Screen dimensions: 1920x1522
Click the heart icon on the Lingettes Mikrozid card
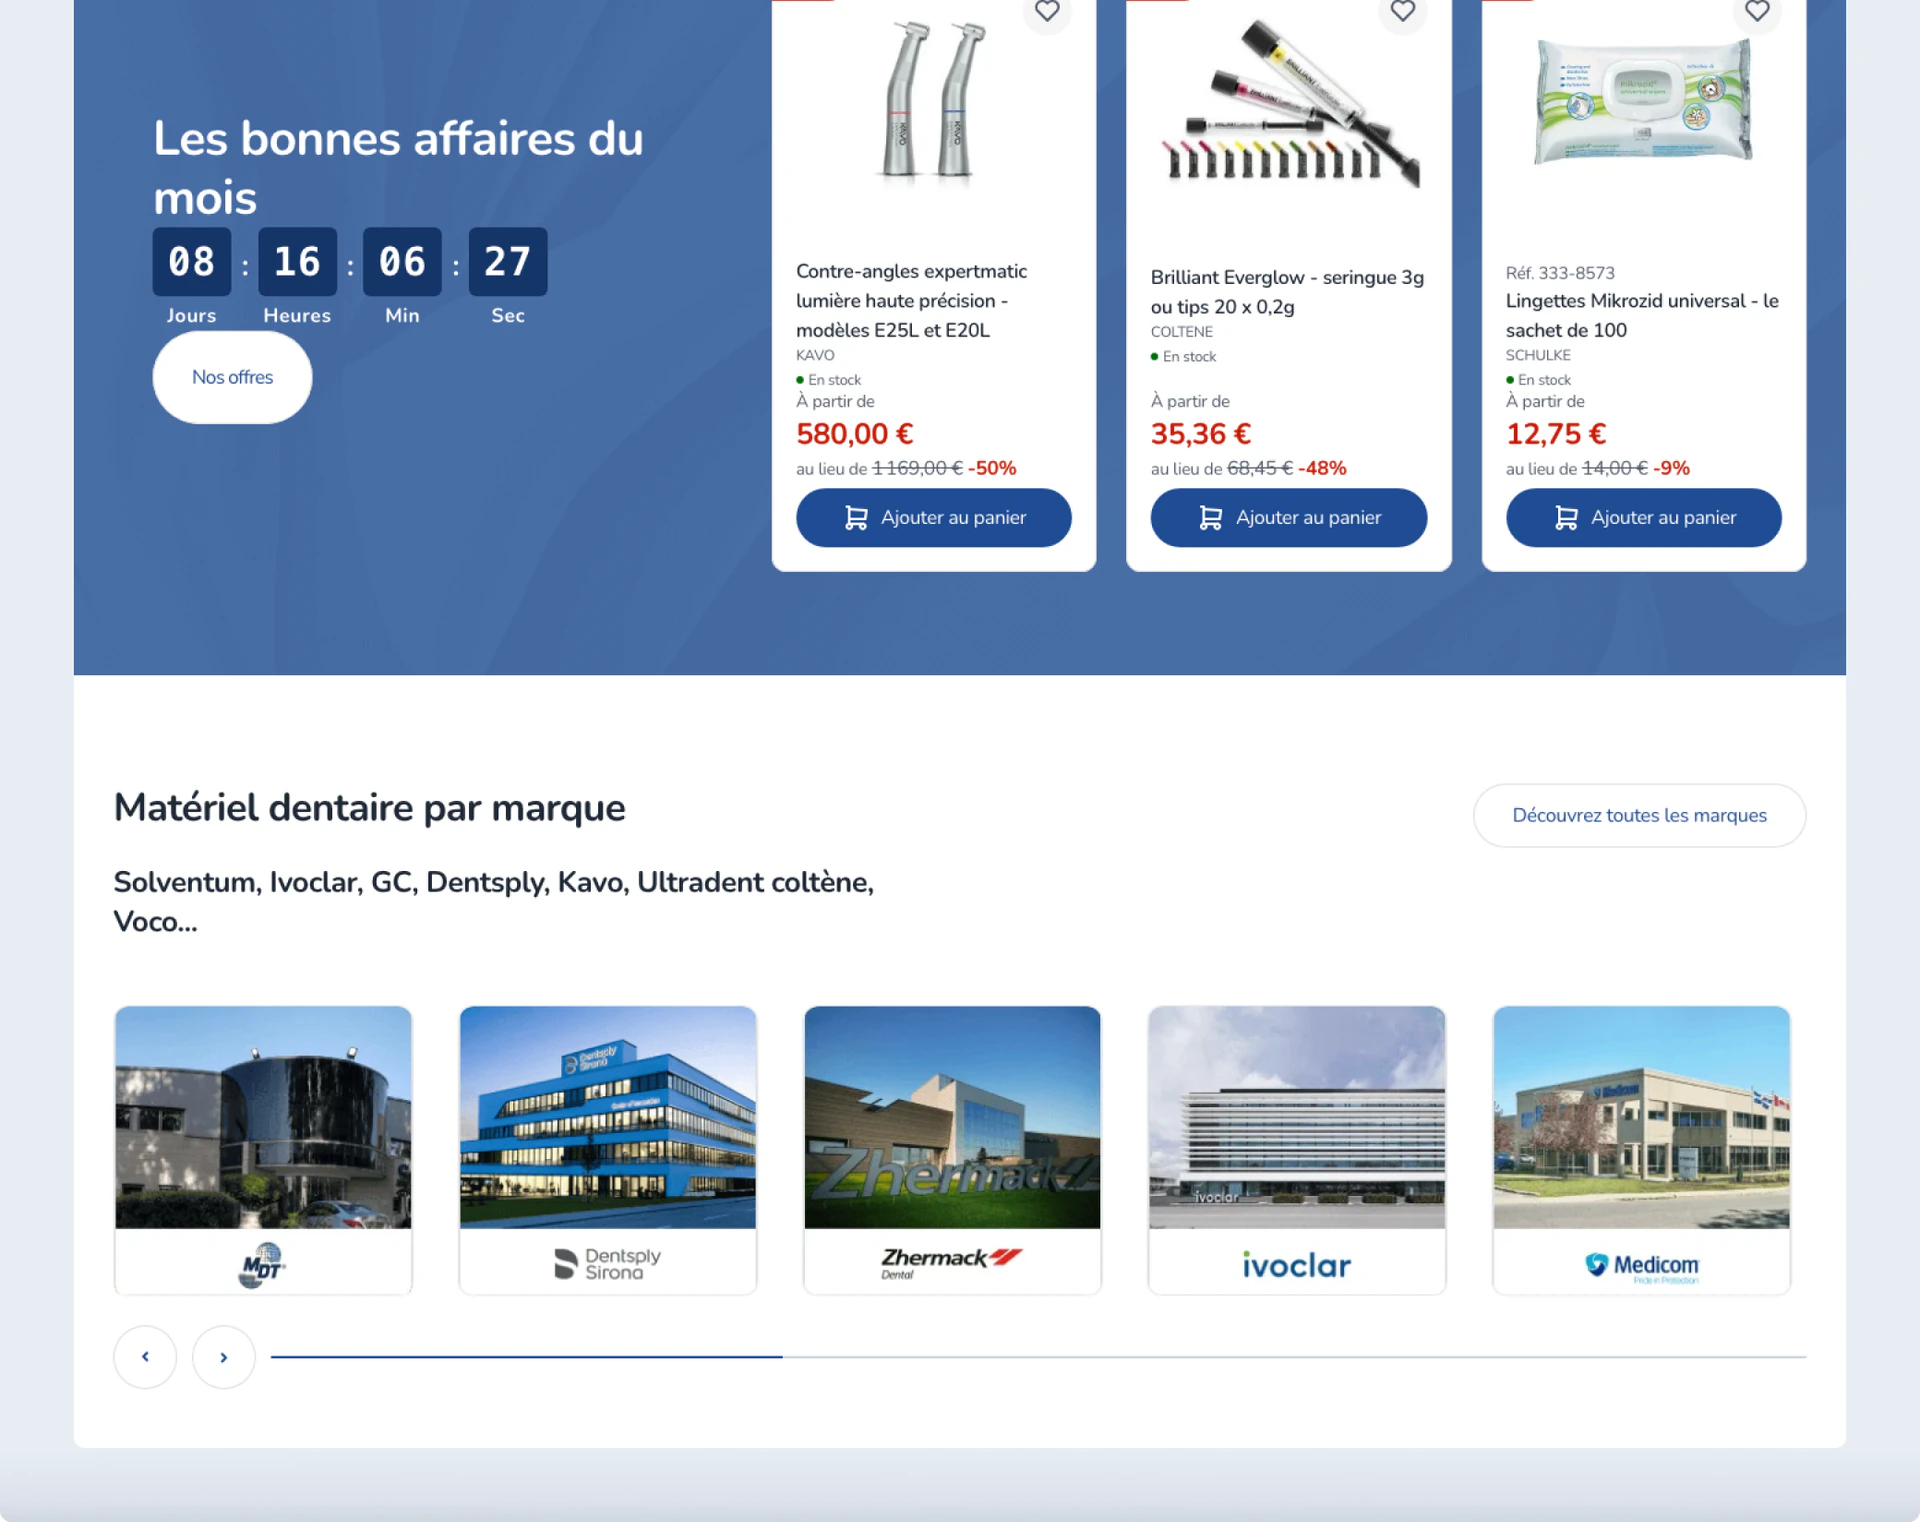[x=1757, y=11]
